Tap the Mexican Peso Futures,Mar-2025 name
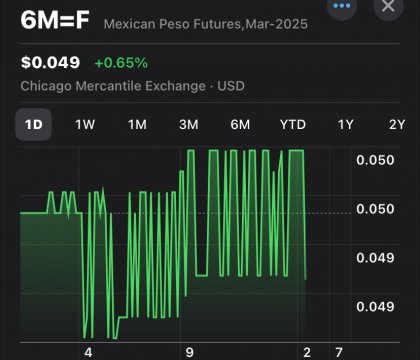Image resolution: width=420 pixels, height=360 pixels. click(x=206, y=24)
